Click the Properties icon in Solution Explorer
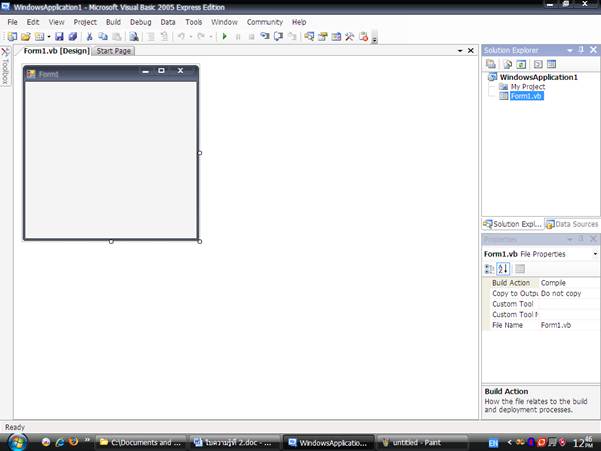Viewport: 601px width, 451px height. point(491,64)
